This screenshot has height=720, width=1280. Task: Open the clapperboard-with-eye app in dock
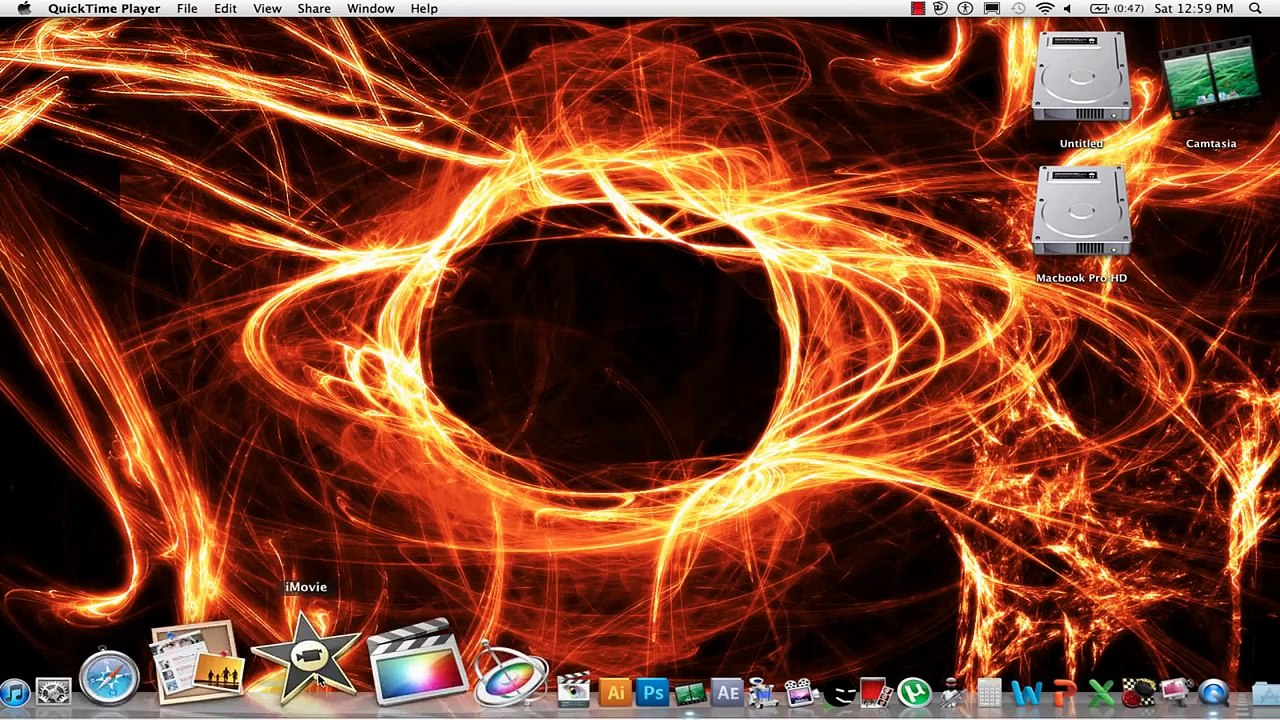tap(573, 690)
